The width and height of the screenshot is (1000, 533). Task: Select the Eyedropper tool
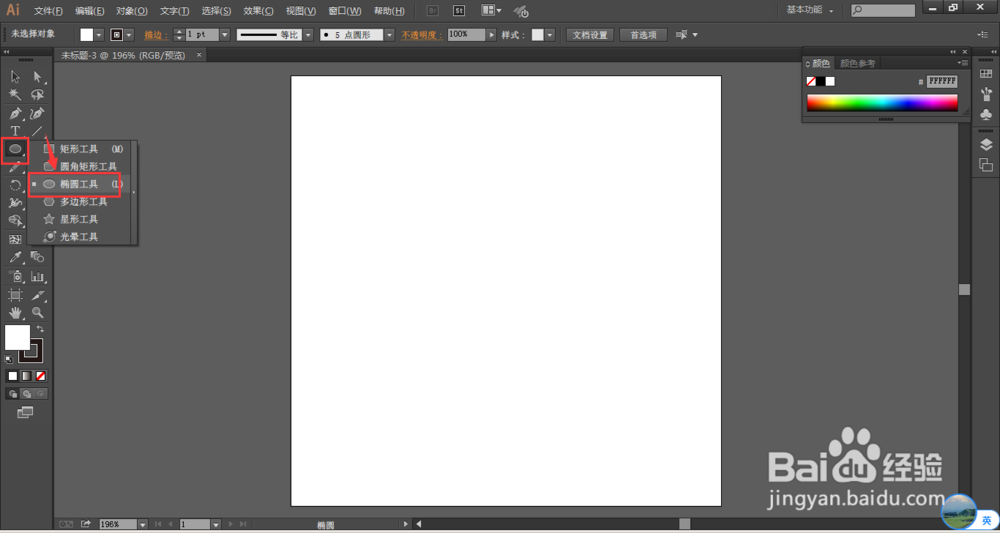point(15,257)
